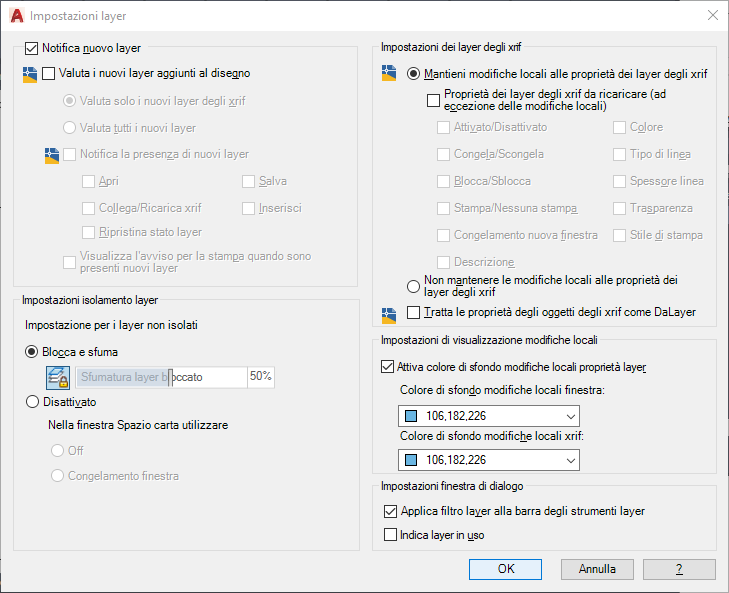
Task: Click the locked layer fading icon
Action: pyautogui.click(x=58, y=377)
